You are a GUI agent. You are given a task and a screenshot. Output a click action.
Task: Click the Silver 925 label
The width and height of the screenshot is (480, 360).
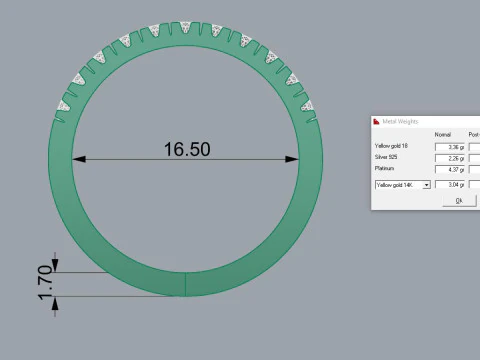386,157
